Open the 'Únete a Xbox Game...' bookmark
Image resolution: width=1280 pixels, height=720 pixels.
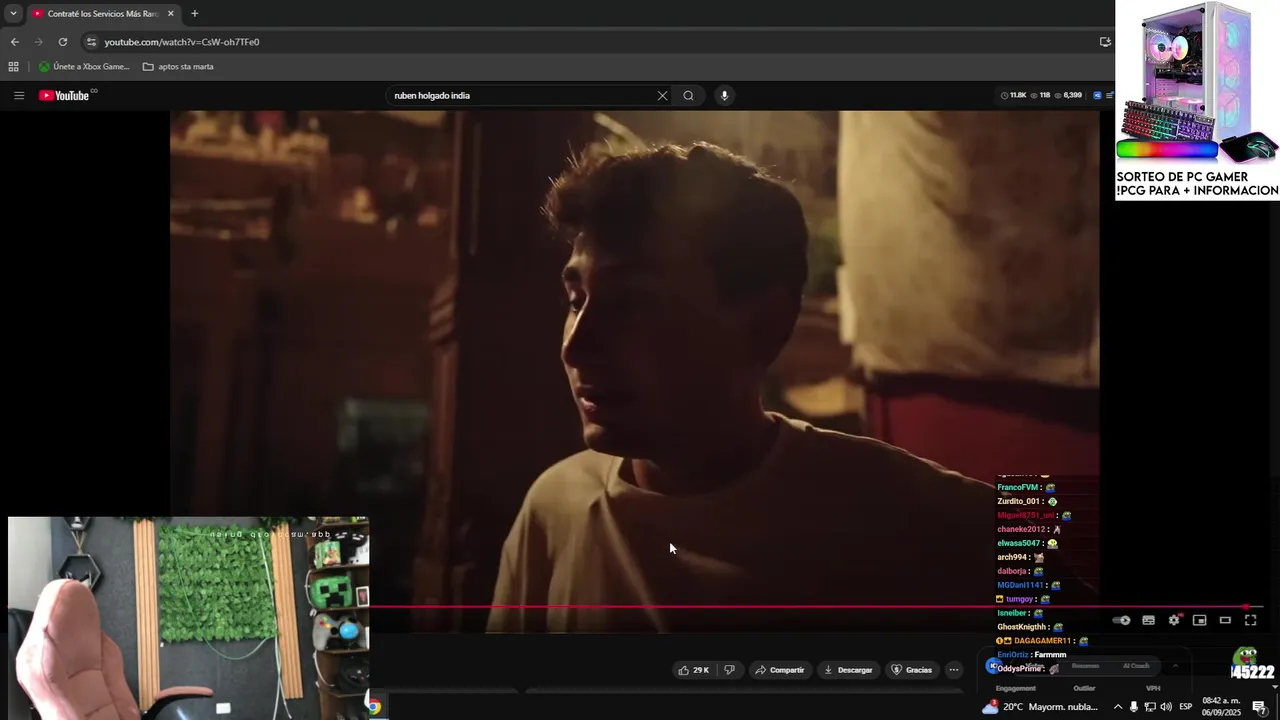84,67
